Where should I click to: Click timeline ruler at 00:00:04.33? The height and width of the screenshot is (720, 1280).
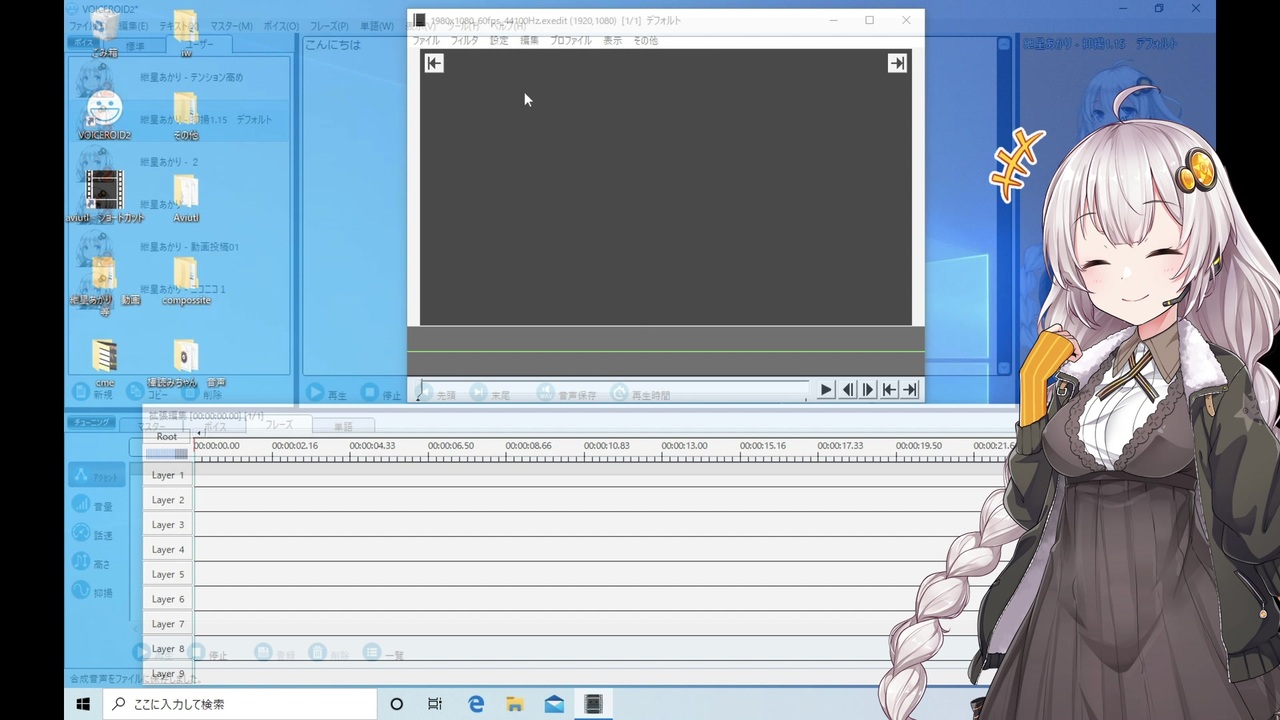(x=373, y=446)
